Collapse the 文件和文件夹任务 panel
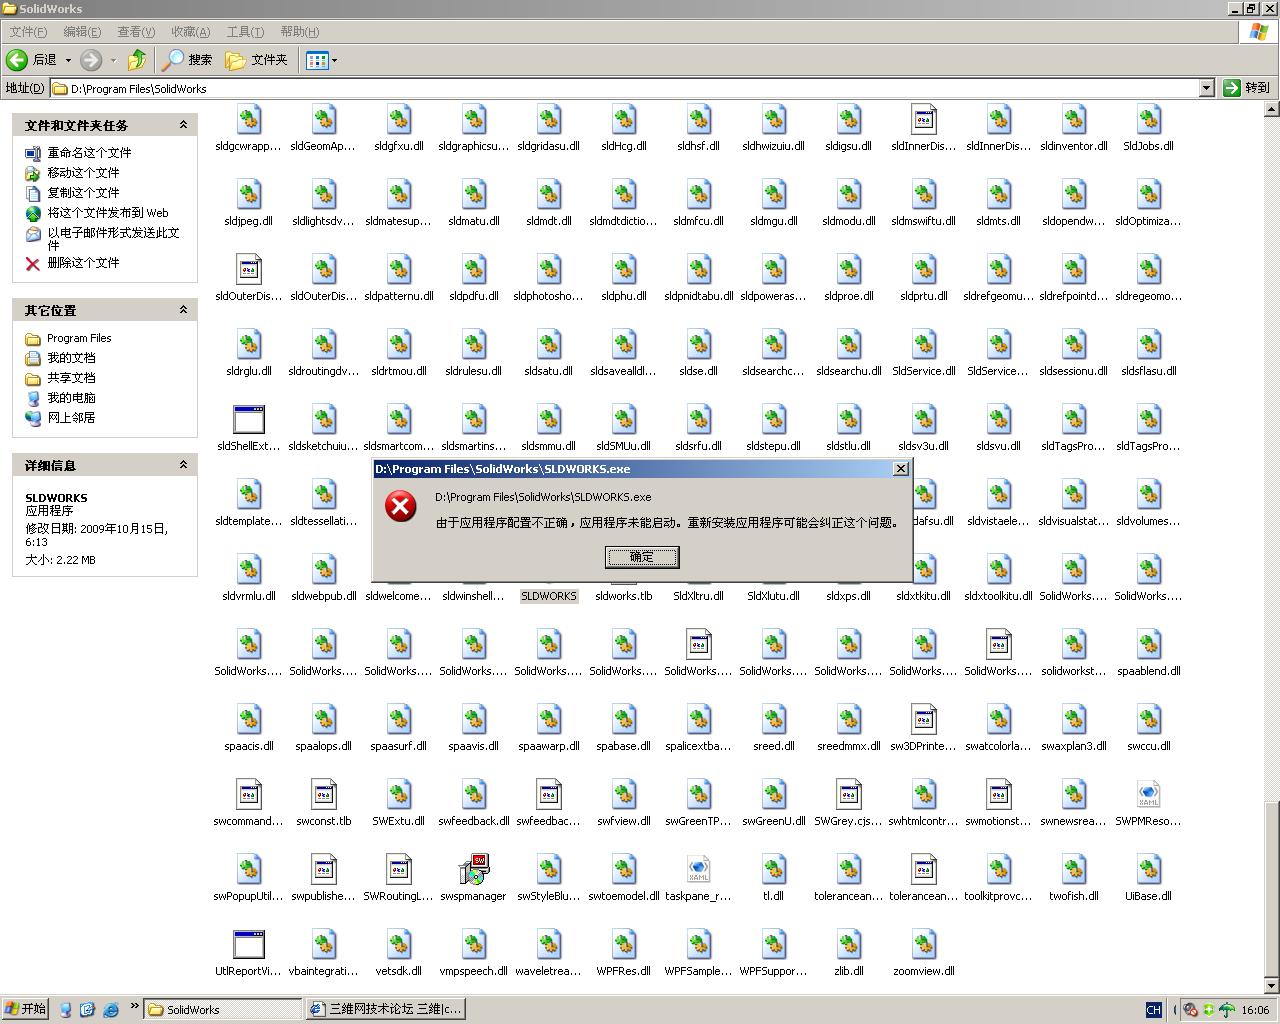 pos(183,125)
